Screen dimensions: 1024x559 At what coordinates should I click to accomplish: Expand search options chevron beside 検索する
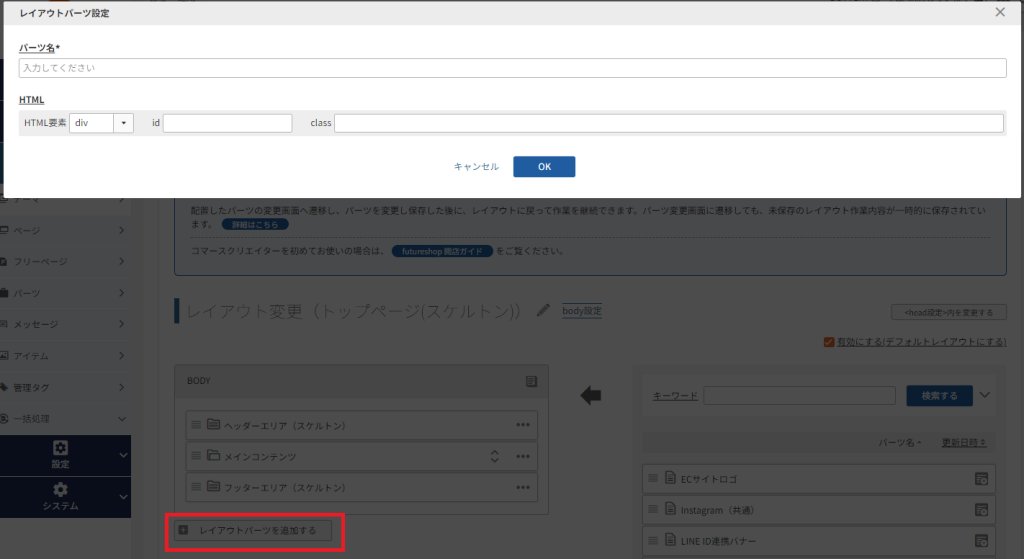pos(985,395)
